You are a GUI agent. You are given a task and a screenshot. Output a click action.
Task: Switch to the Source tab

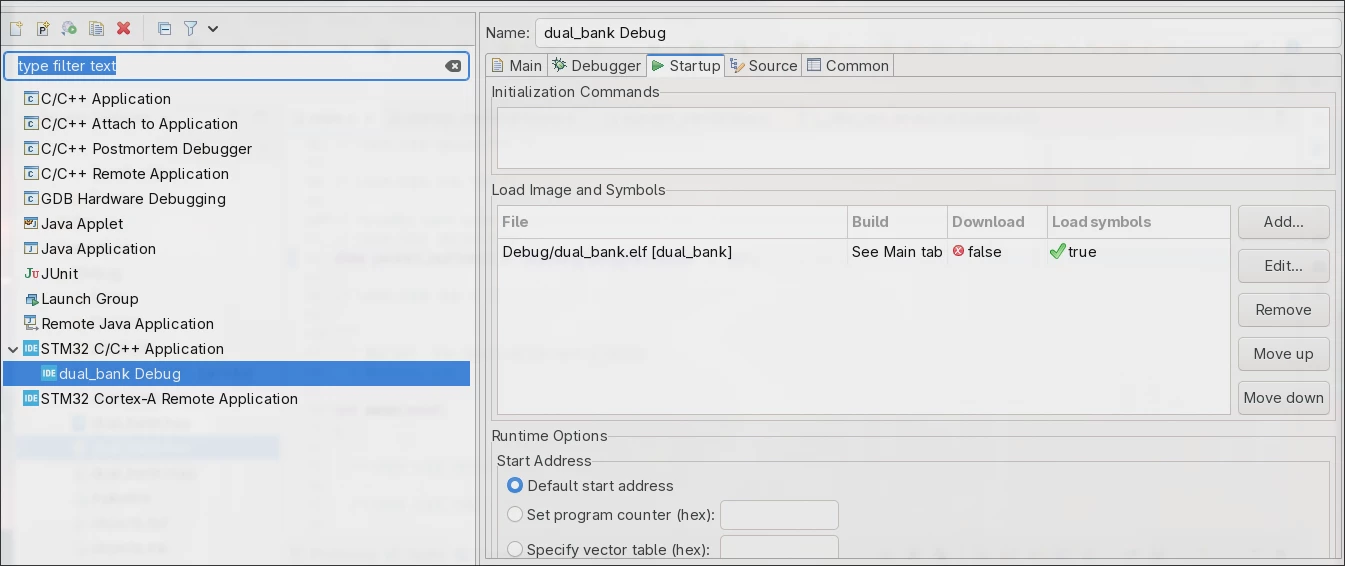tap(764, 66)
